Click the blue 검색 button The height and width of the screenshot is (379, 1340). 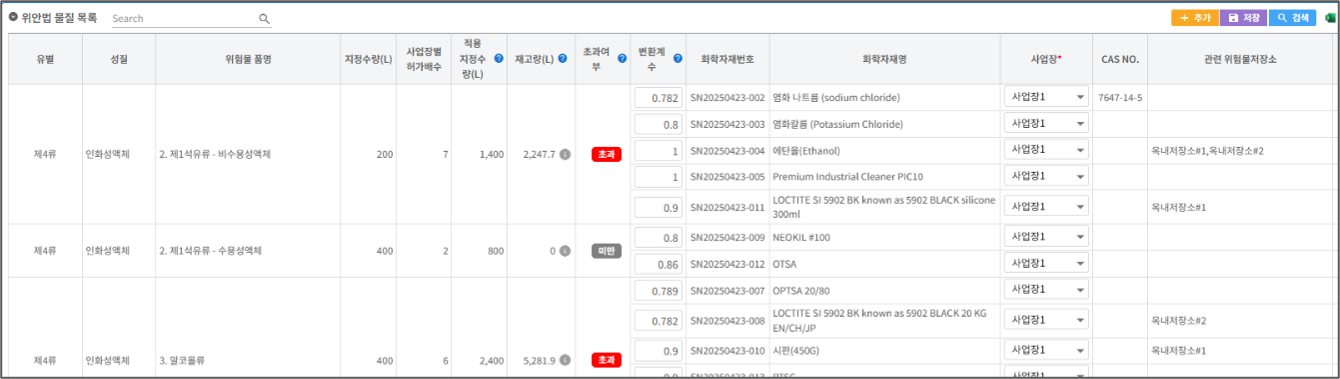coord(1293,18)
